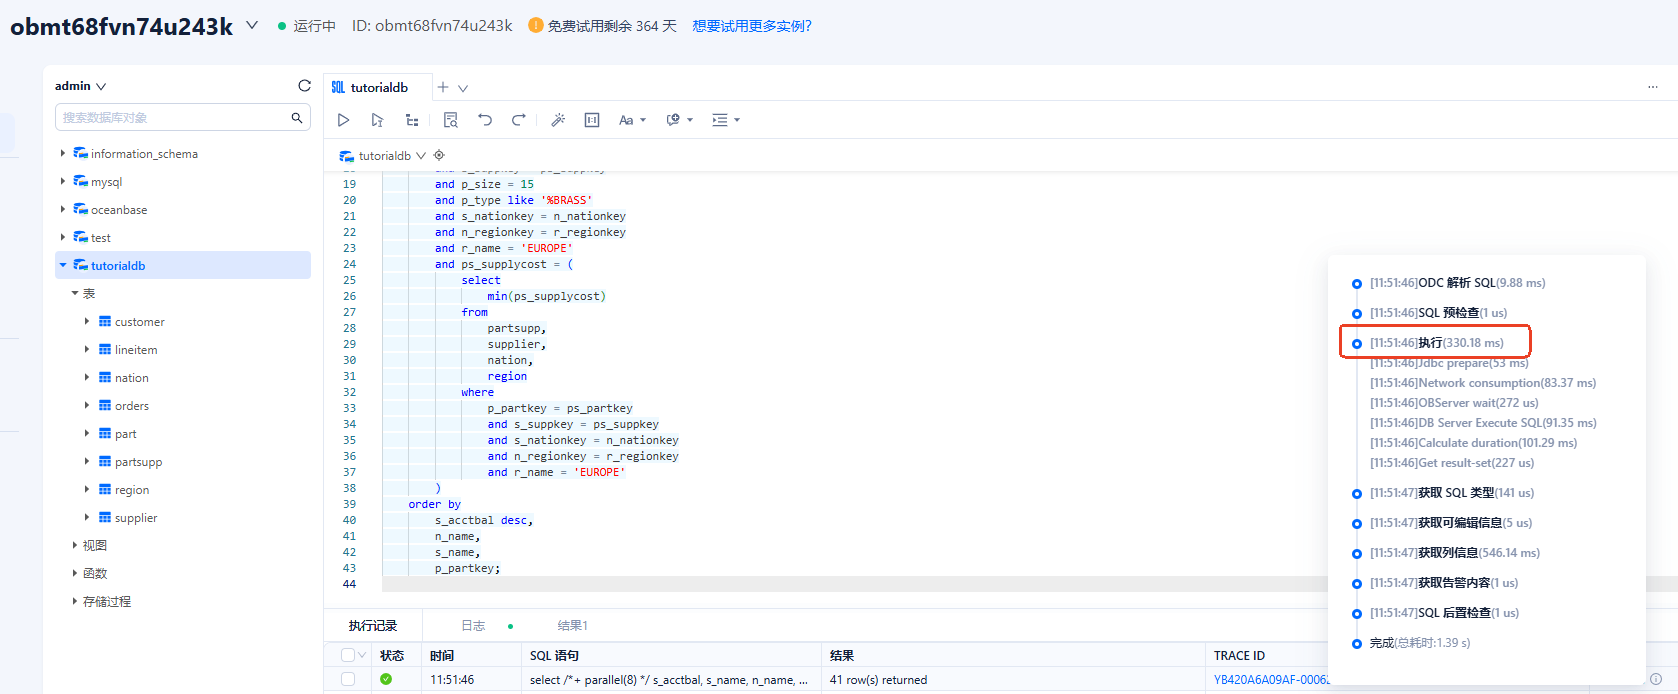The height and width of the screenshot is (694, 1678).
Task: Expand the customer table node
Action: click(x=87, y=321)
